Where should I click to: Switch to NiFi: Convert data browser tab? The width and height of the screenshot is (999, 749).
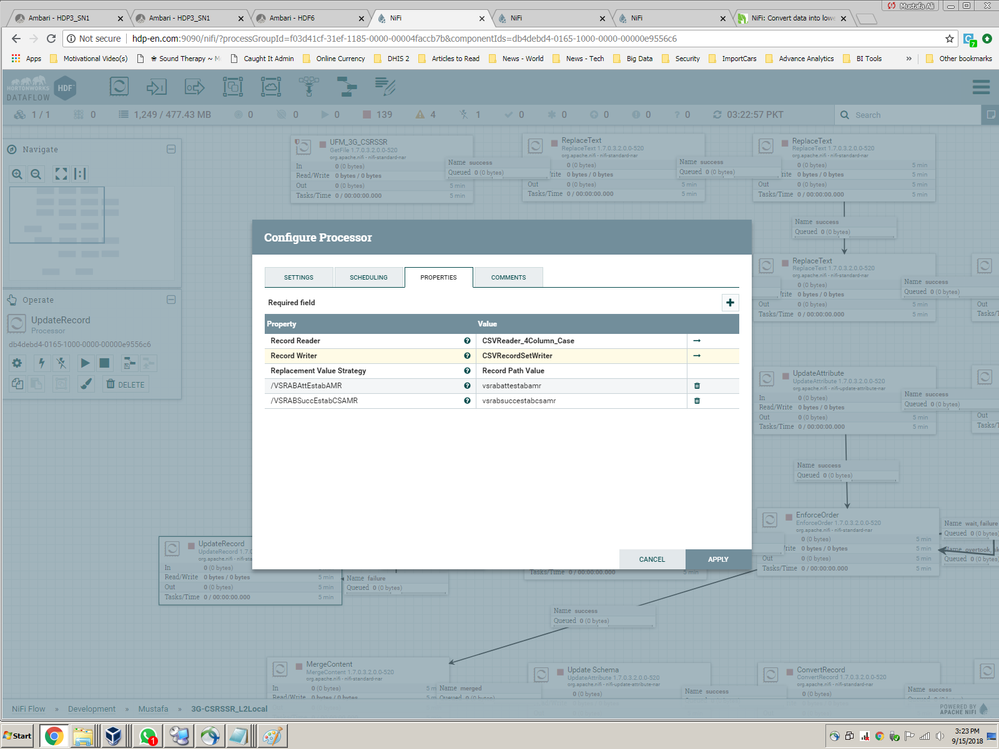[x=793, y=18]
